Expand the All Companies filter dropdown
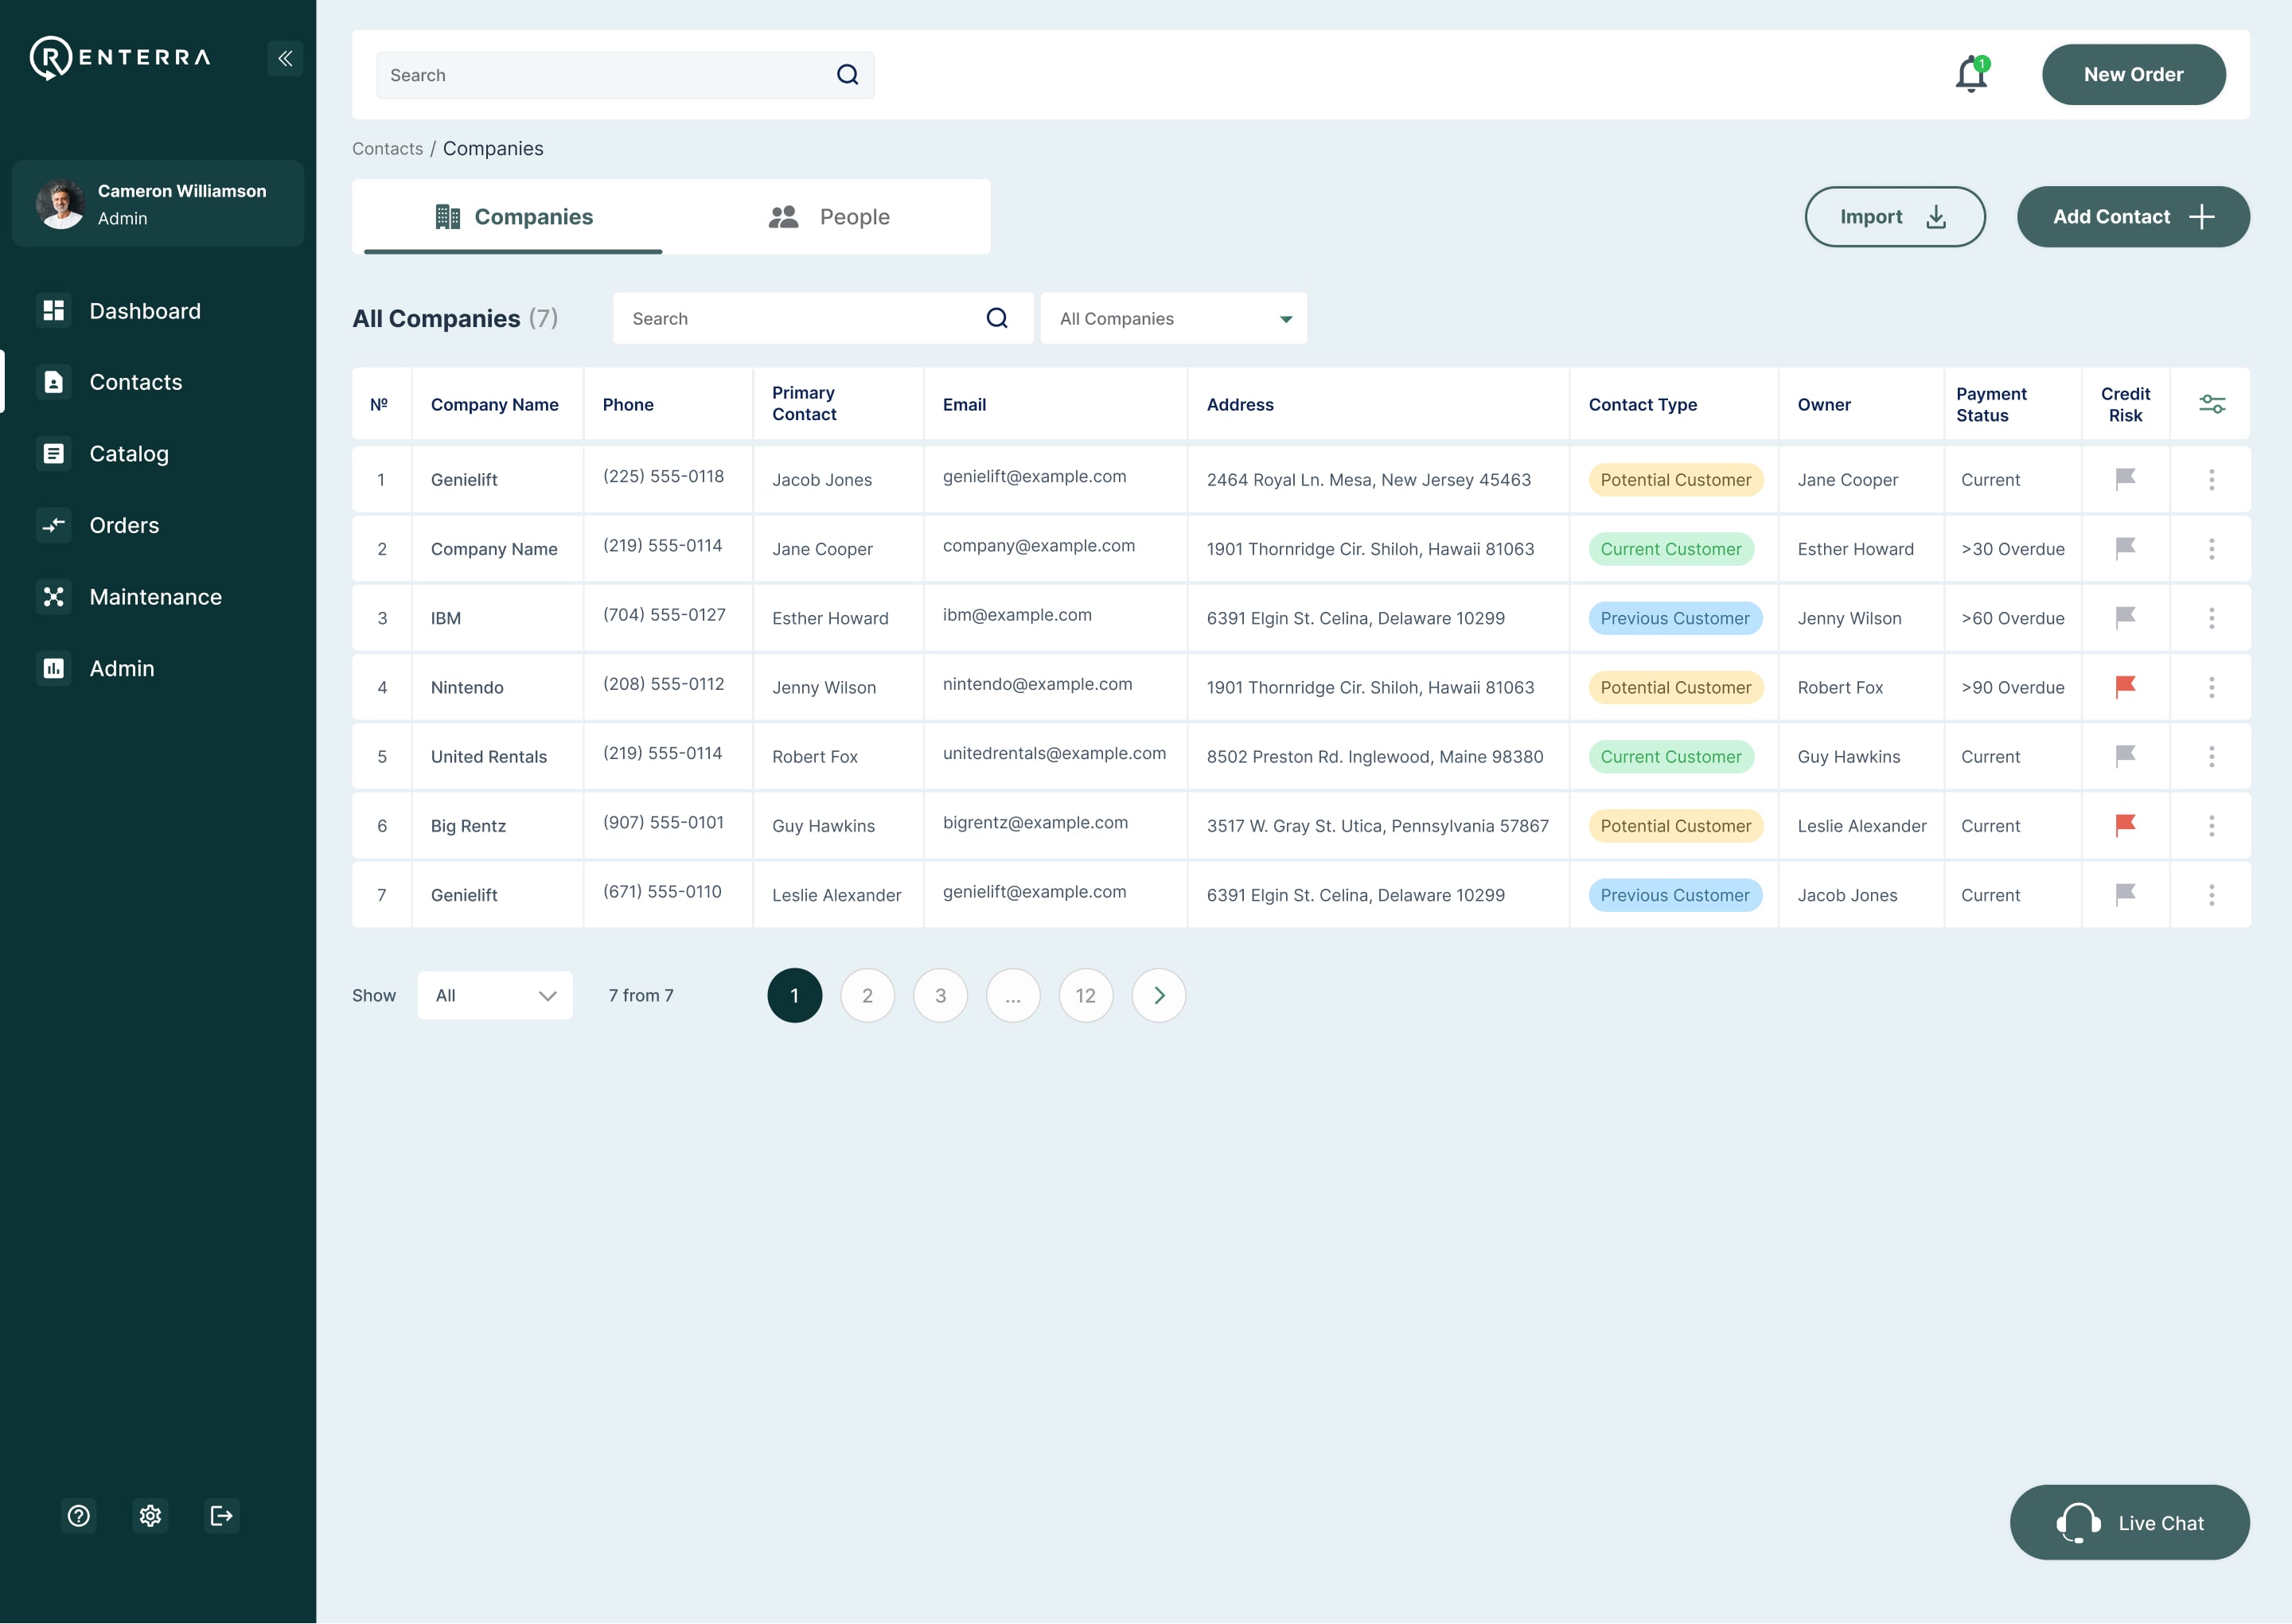 click(1173, 318)
